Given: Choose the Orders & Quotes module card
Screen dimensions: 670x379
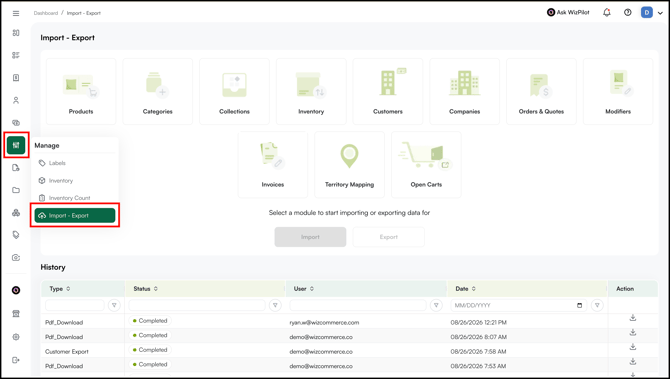Looking at the screenshot, I should pyautogui.click(x=541, y=91).
